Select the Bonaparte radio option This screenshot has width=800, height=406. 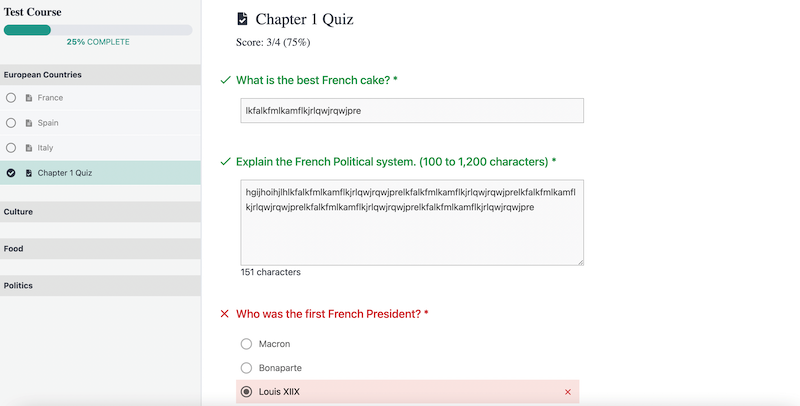[246, 368]
